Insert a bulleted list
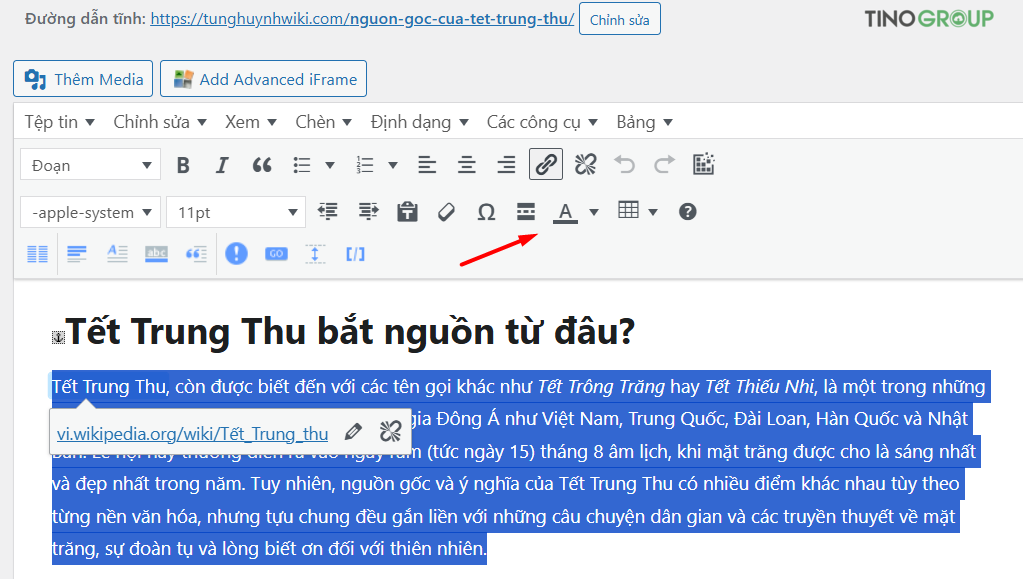The height and width of the screenshot is (579, 1023). 301,165
